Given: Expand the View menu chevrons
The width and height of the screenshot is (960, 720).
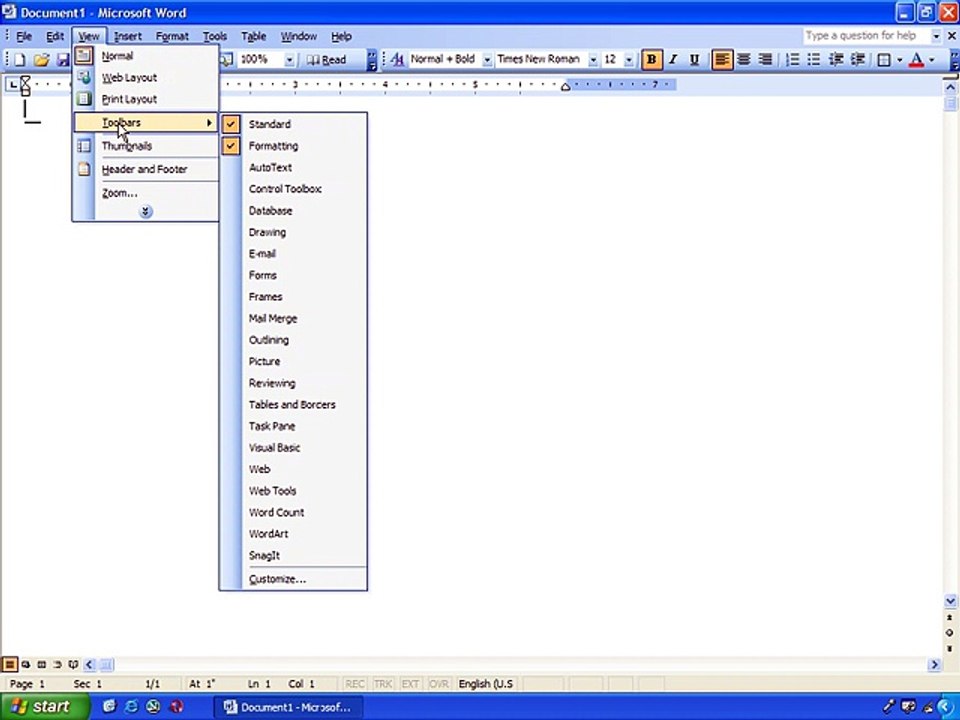Looking at the screenshot, I should (x=146, y=212).
